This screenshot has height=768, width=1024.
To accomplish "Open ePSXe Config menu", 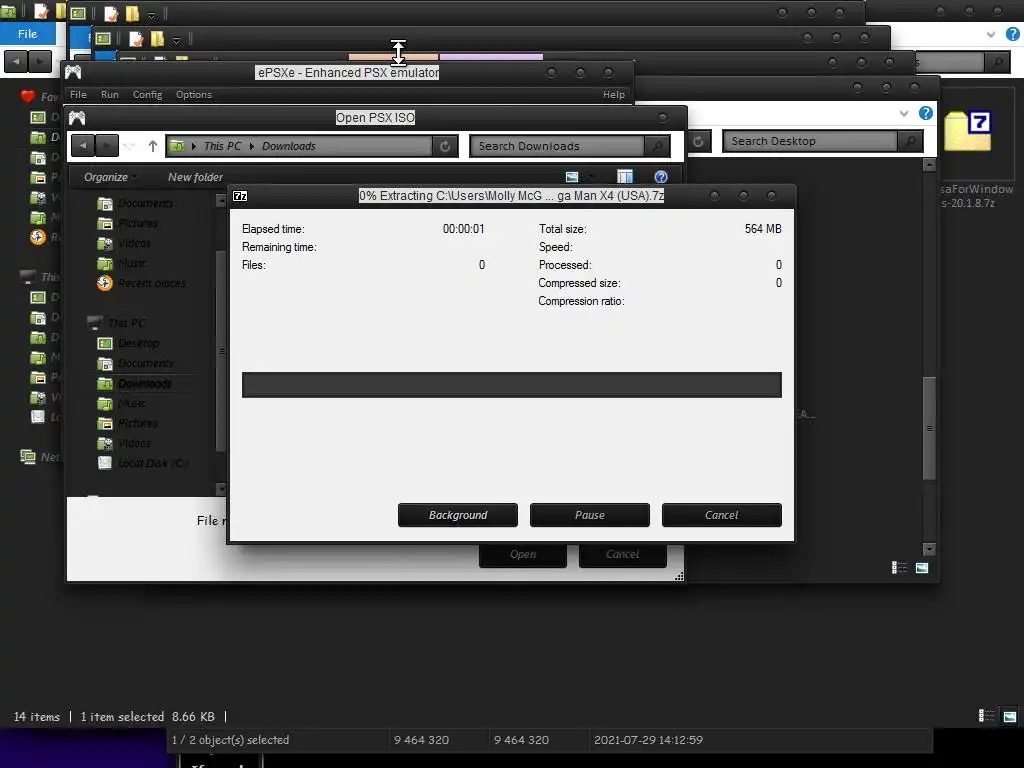I will 148,95.
